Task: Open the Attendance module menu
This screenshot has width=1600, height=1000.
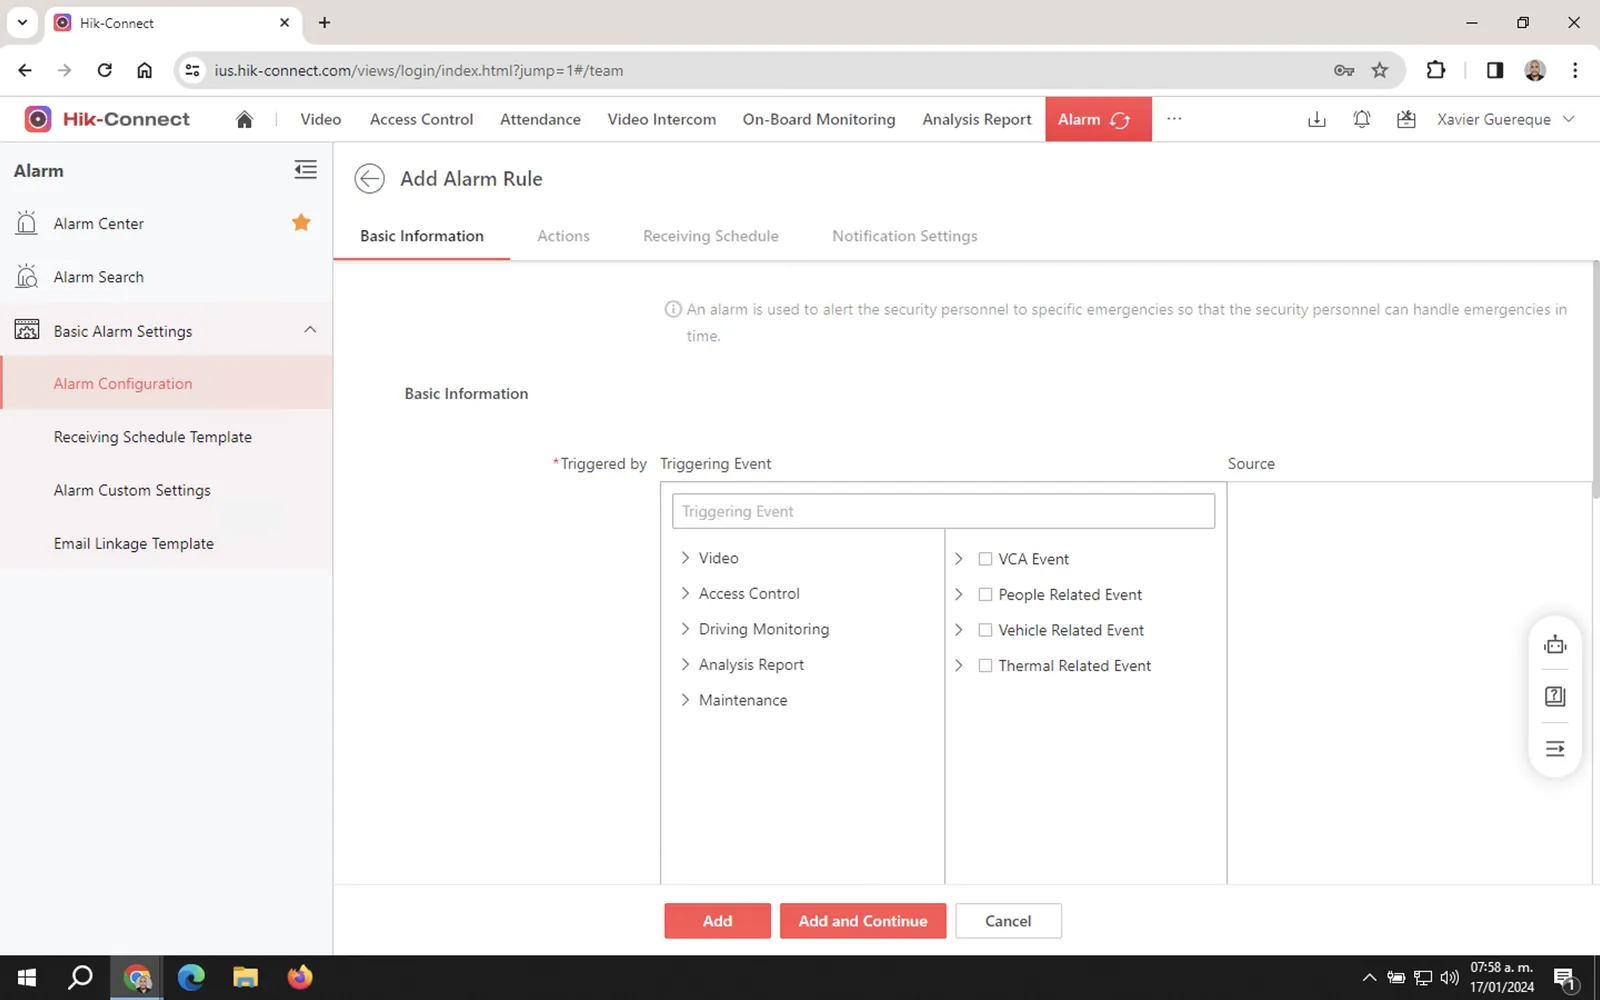Action: [540, 119]
